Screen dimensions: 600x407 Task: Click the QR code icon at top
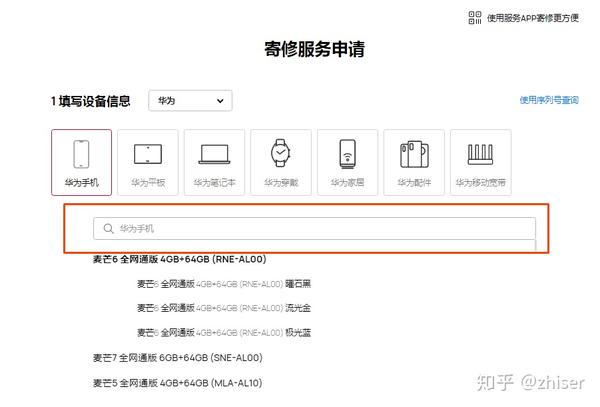point(475,18)
